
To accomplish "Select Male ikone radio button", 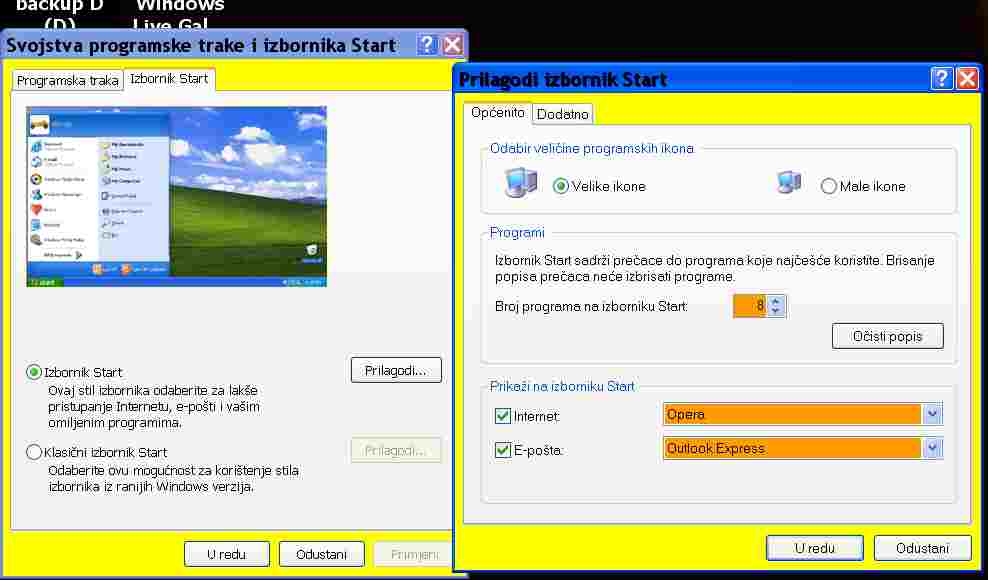I will tap(829, 187).
